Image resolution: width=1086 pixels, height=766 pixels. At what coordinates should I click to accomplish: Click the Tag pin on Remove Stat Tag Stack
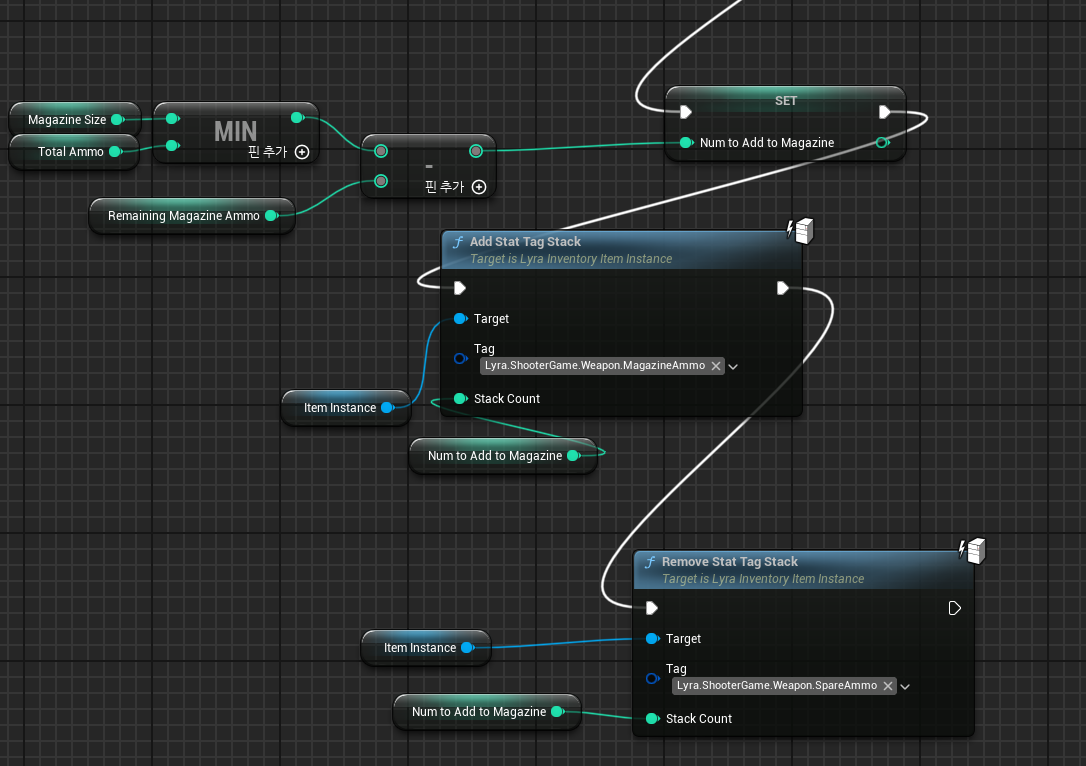[652, 678]
